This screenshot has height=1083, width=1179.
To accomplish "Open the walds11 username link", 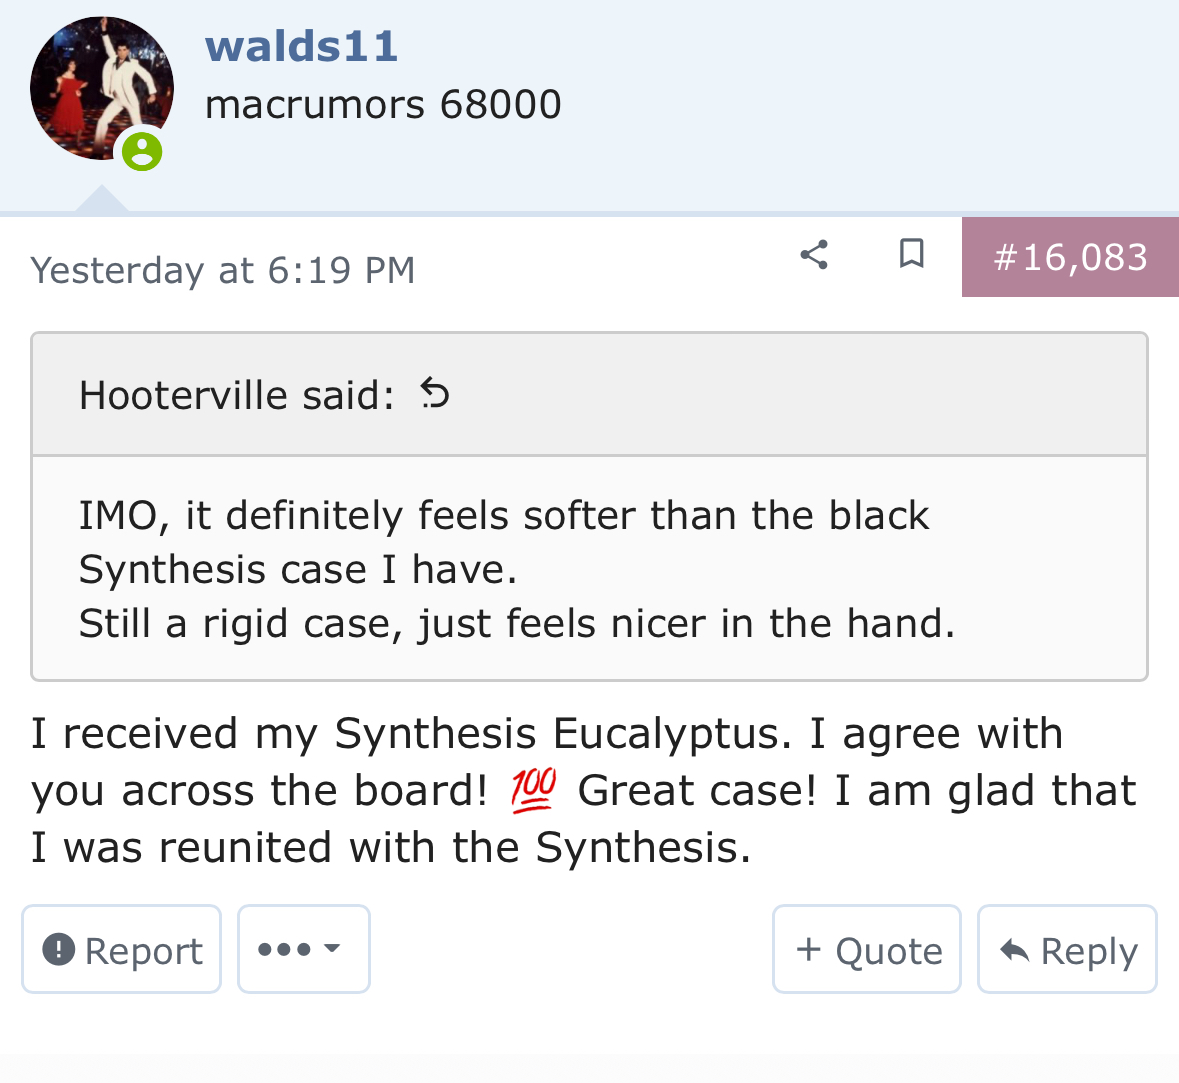I will point(301,47).
